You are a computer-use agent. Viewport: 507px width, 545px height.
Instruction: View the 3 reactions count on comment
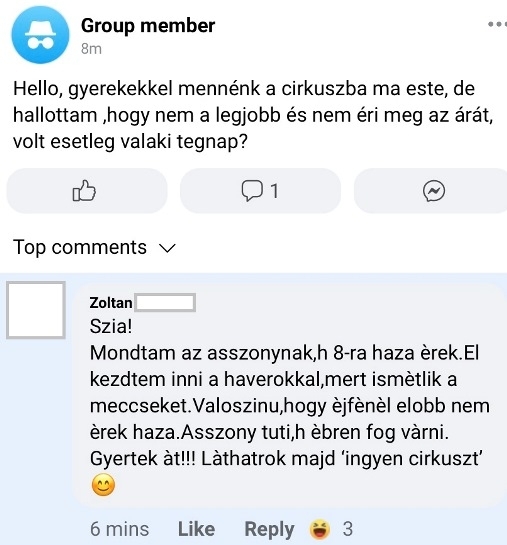point(348,529)
